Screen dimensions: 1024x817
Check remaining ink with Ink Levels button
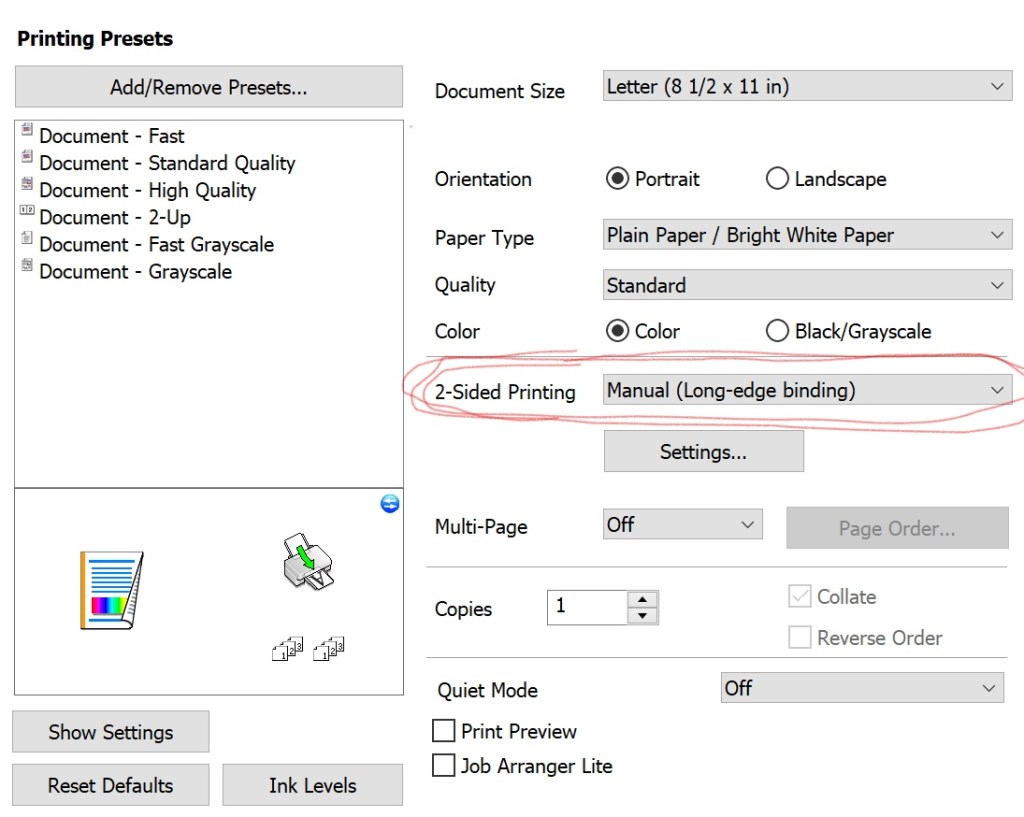click(312, 785)
